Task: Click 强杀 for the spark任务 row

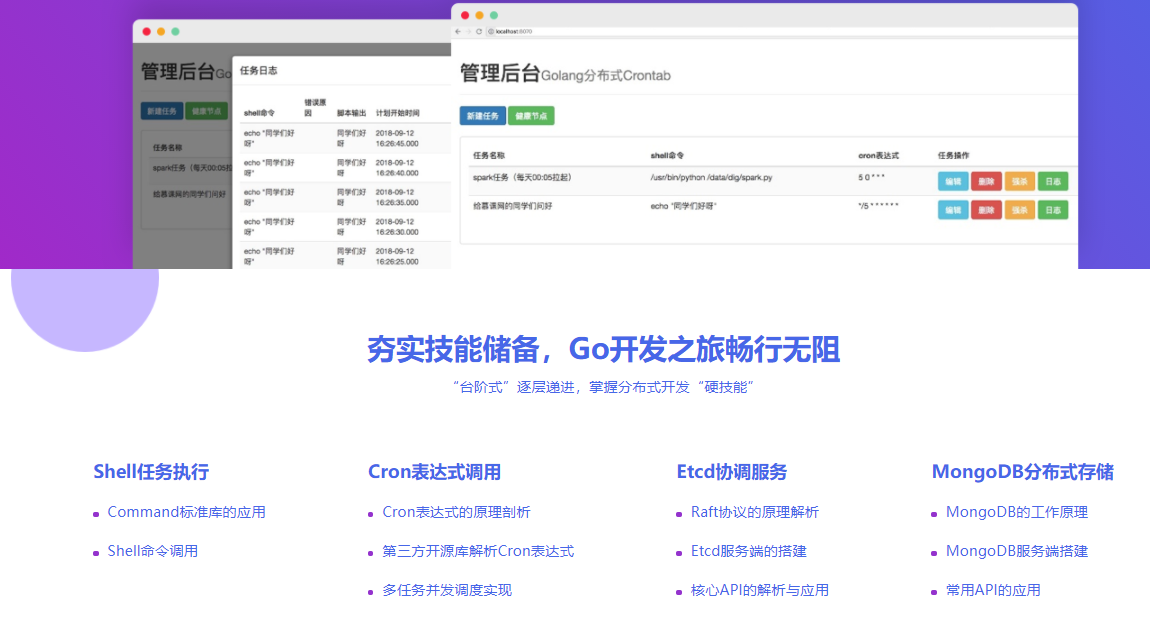Action: pos(1019,181)
